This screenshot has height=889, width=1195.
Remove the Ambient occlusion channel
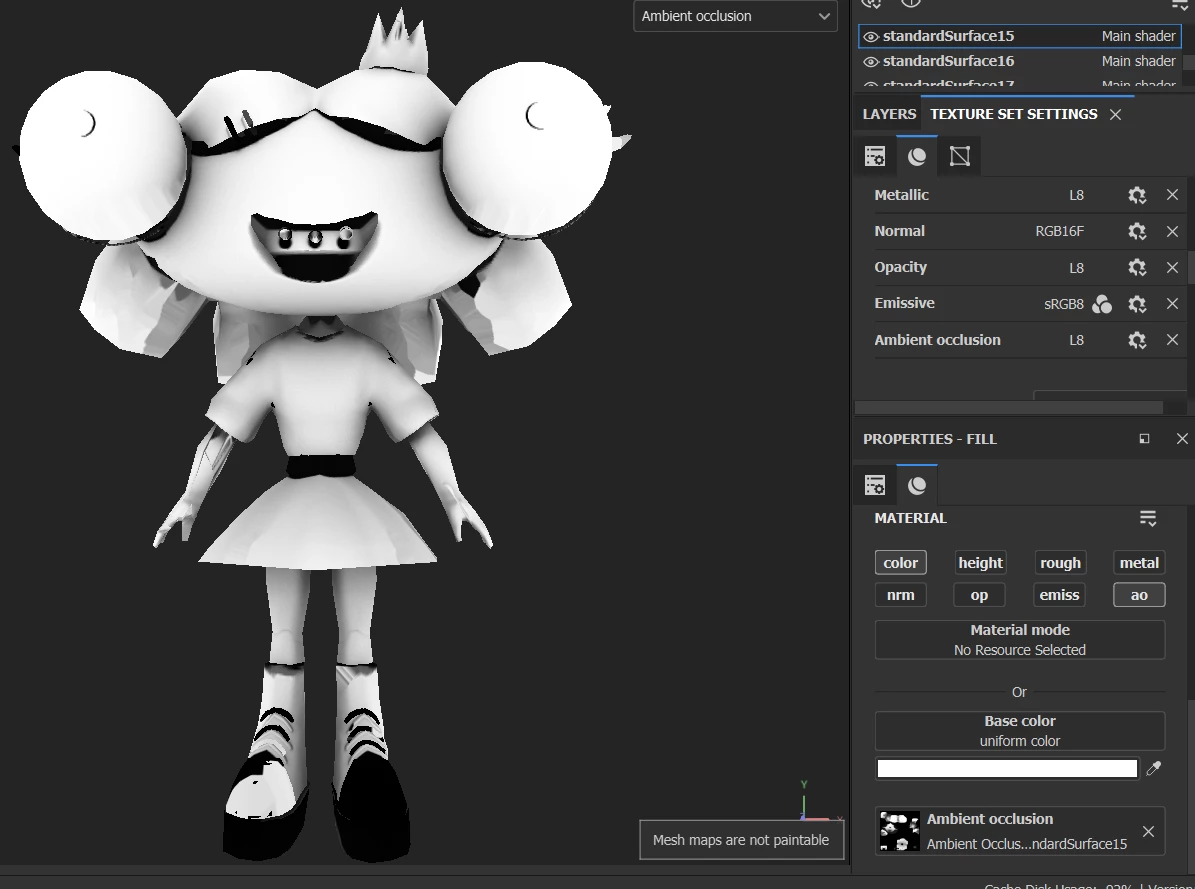tap(1172, 340)
